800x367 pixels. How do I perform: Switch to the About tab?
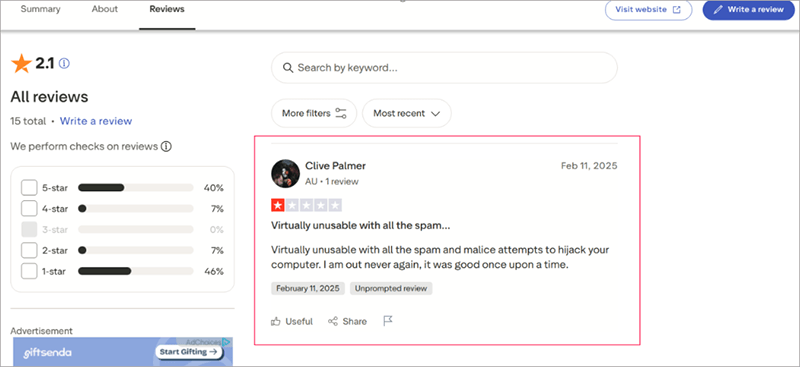(105, 9)
